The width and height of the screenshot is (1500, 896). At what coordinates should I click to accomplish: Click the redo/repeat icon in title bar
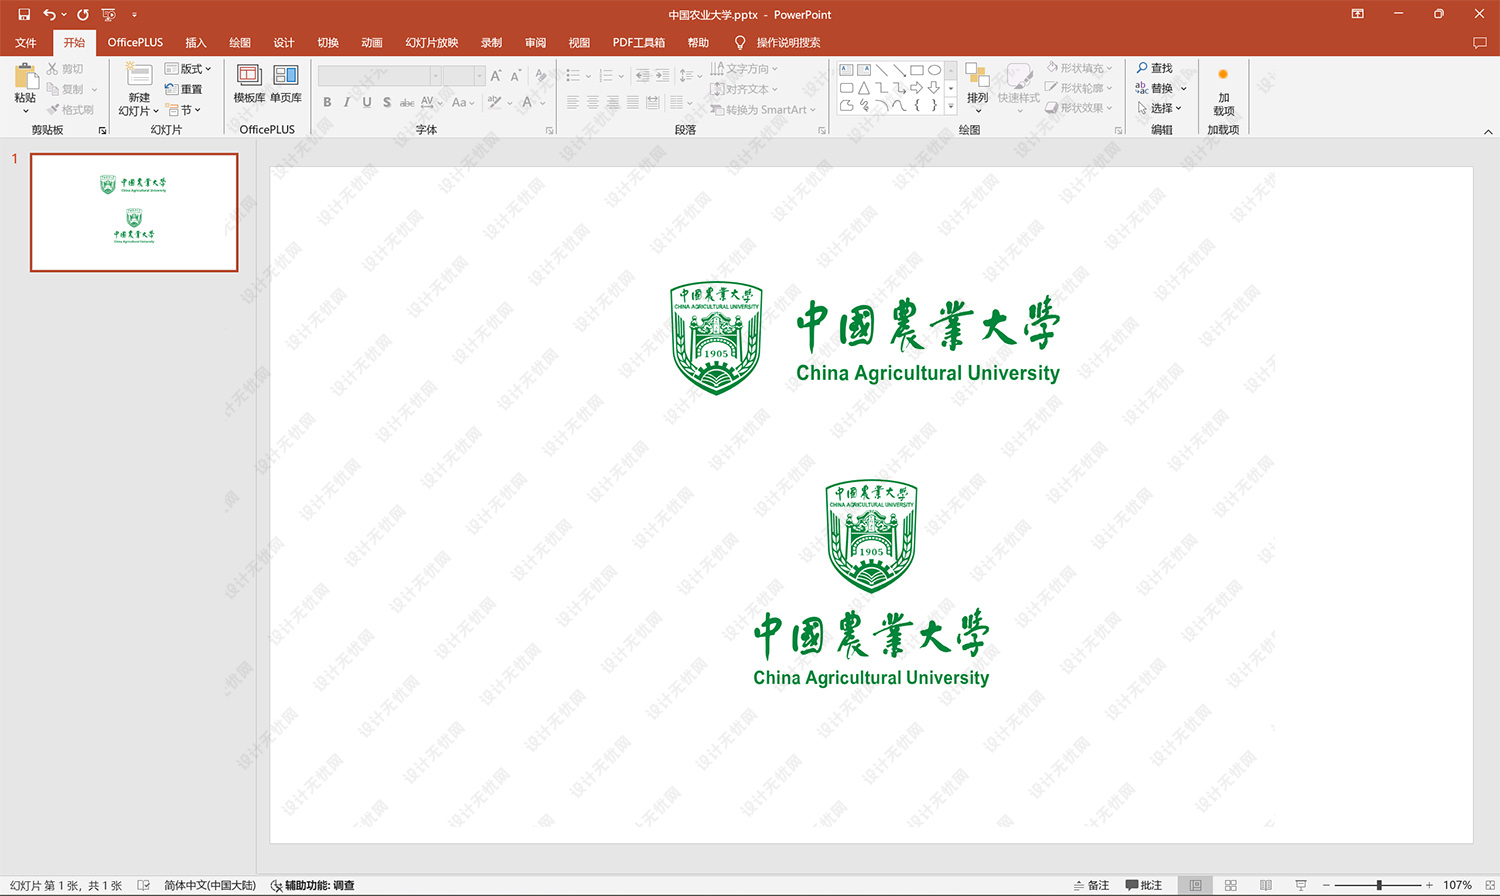[83, 14]
